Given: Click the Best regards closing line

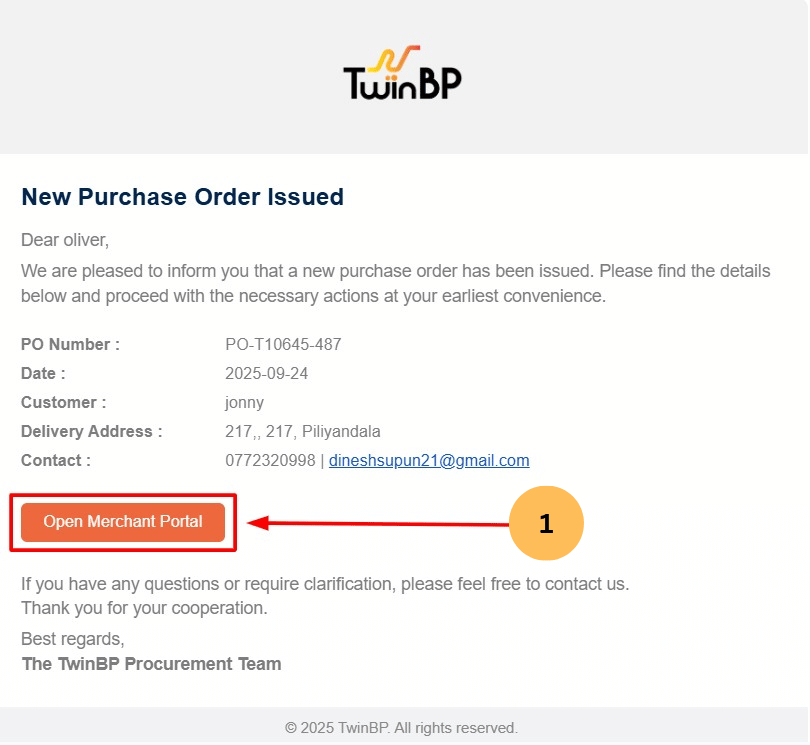Looking at the screenshot, I should [73, 639].
